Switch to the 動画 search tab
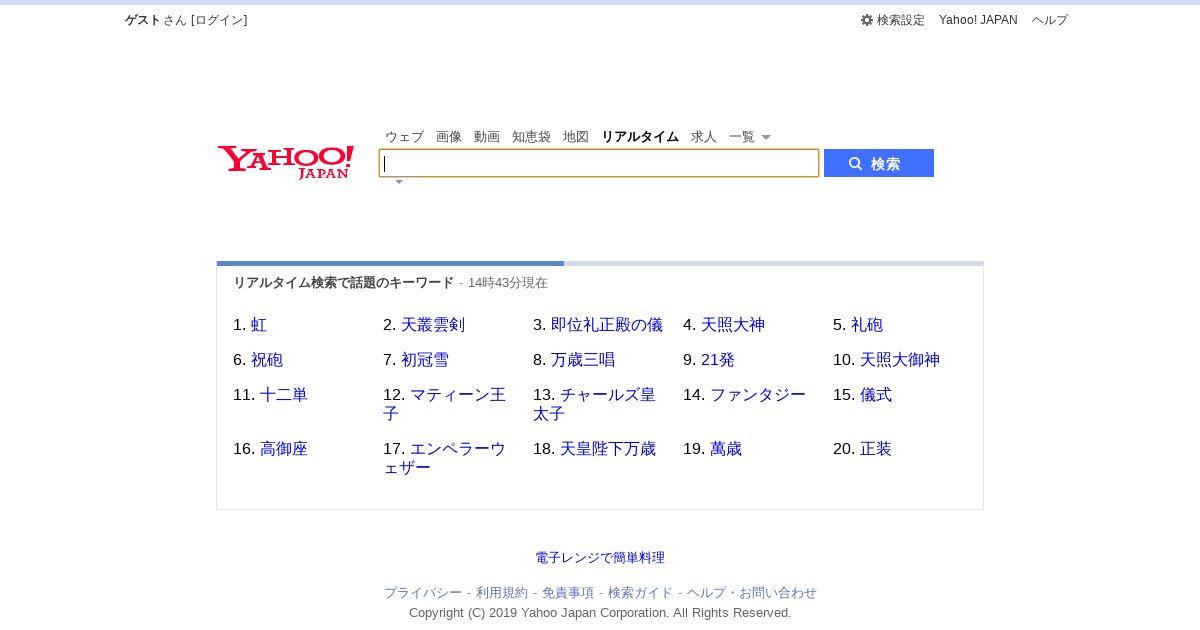 [x=487, y=137]
